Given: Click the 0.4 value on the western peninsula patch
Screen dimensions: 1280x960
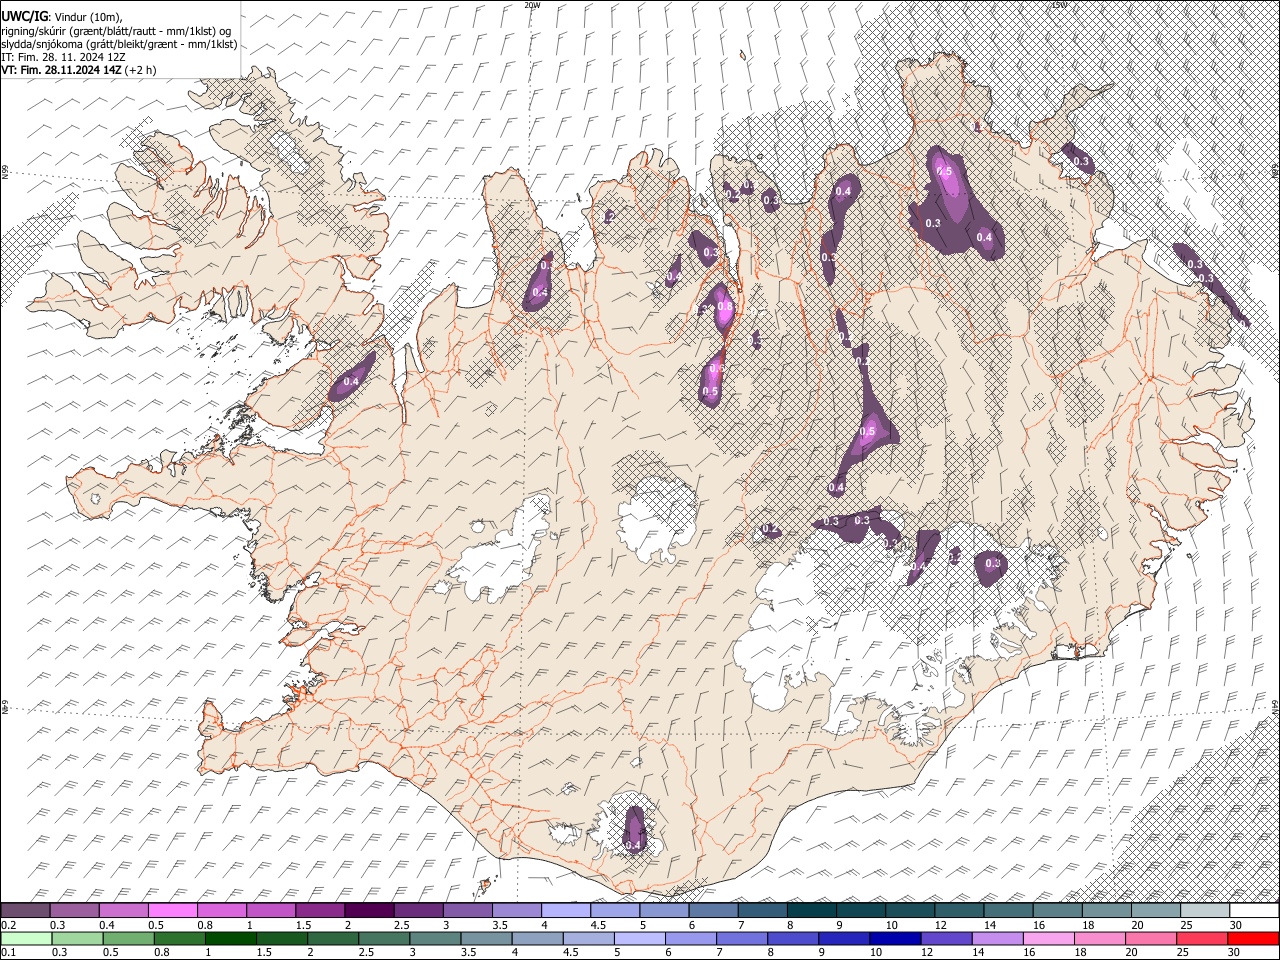Looking at the screenshot, I should click(351, 381).
